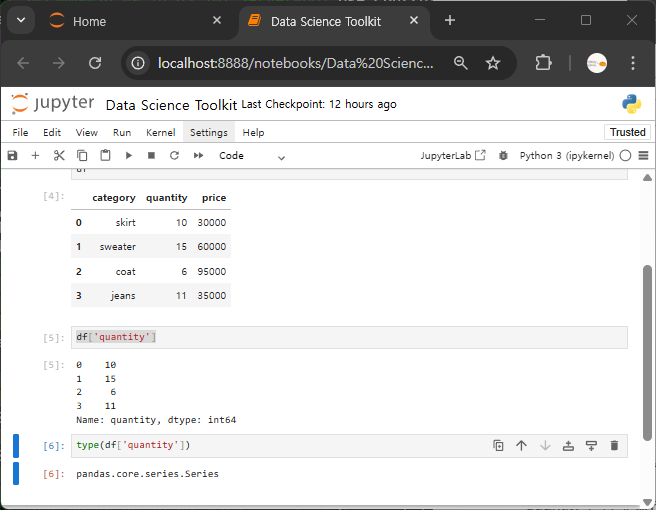
Task: Collapse cell 6 input via the blue bar
Action: tap(16, 446)
